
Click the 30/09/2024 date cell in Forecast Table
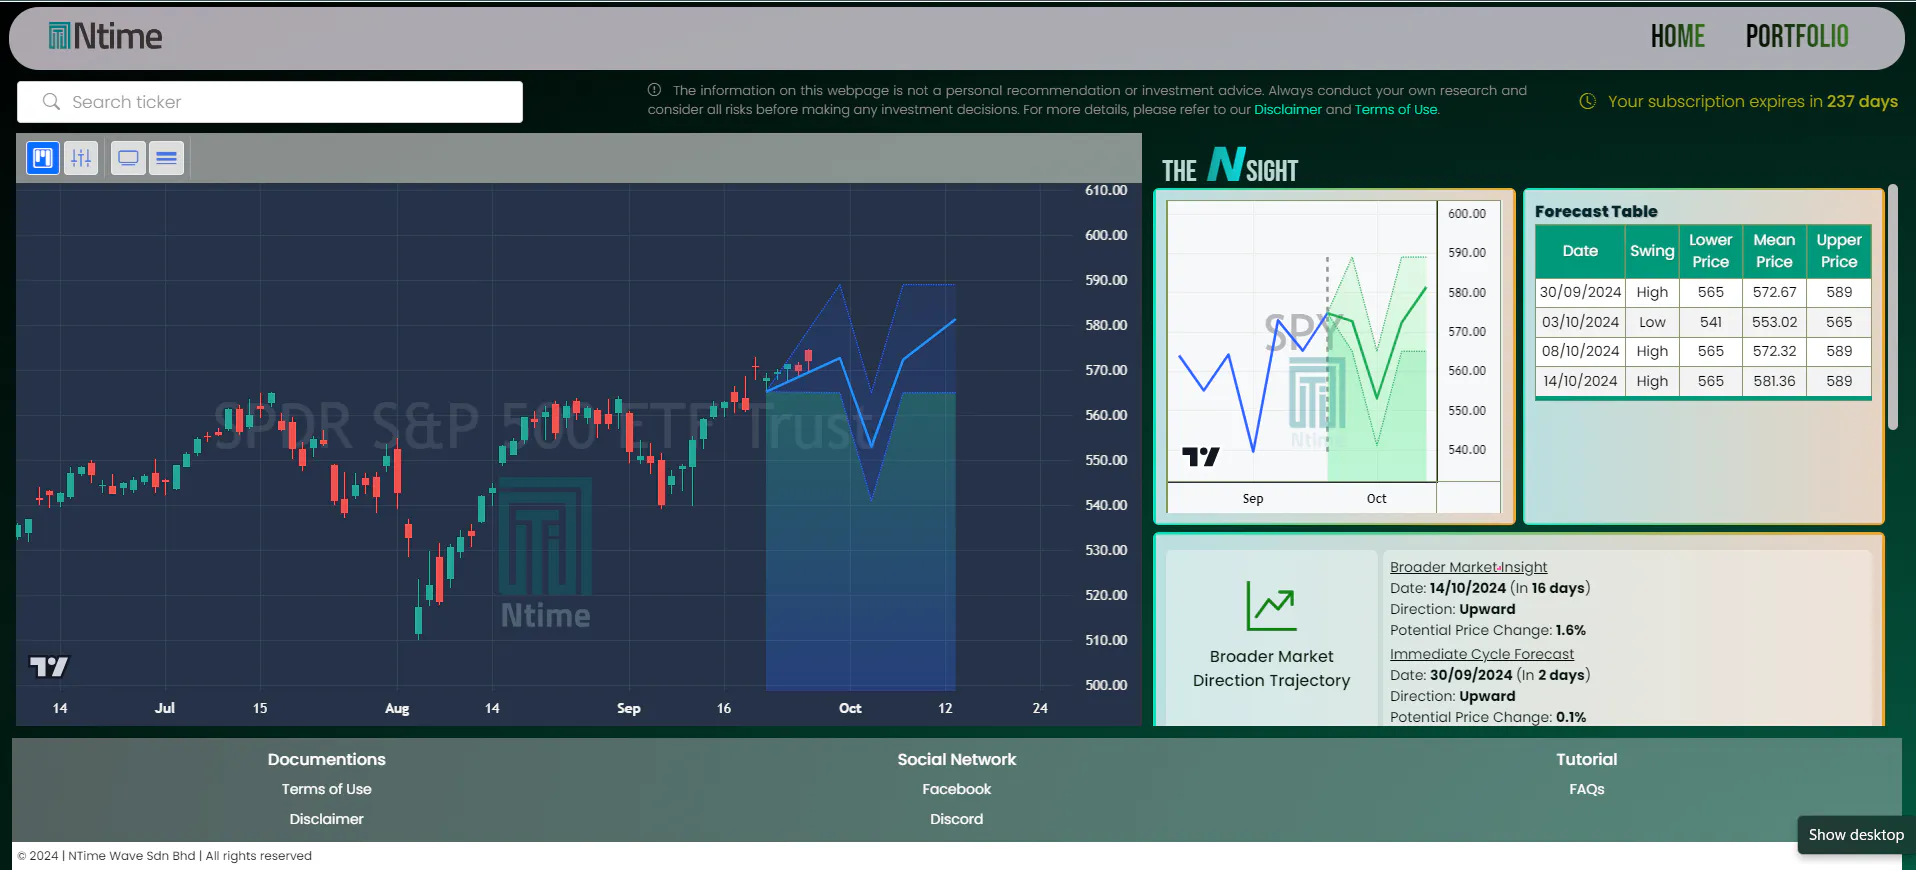[x=1580, y=292]
